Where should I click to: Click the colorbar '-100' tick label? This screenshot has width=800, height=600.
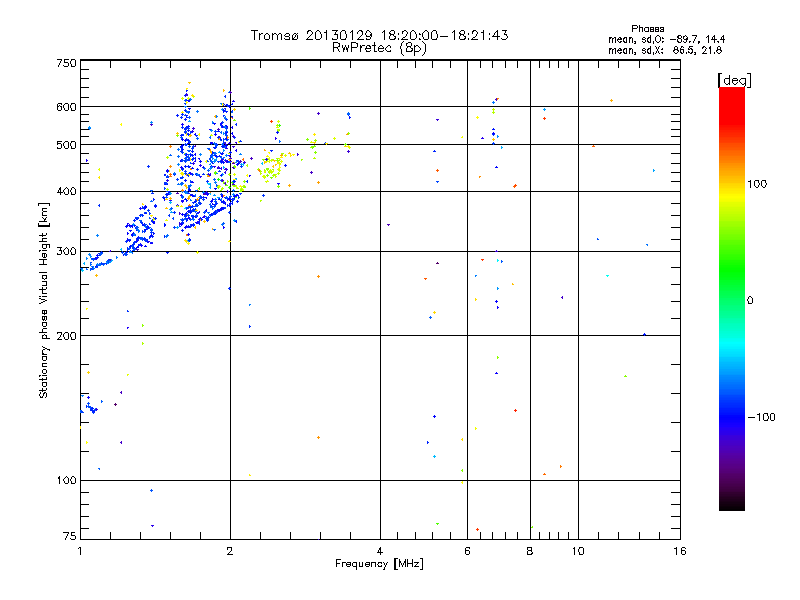click(762, 417)
